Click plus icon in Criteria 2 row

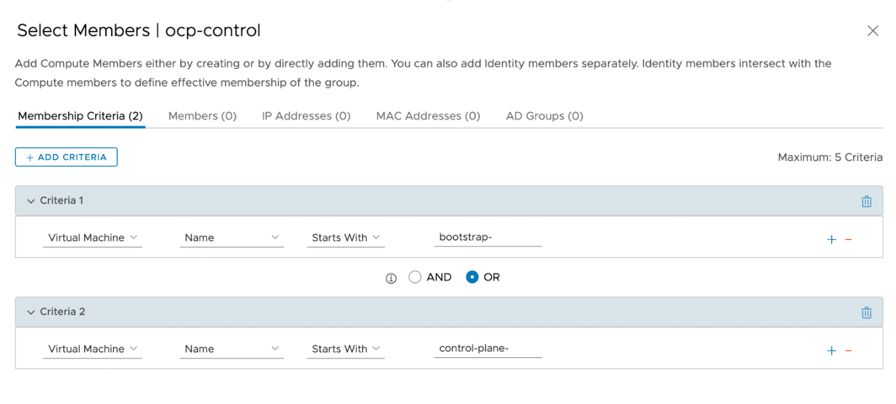pyautogui.click(x=831, y=350)
